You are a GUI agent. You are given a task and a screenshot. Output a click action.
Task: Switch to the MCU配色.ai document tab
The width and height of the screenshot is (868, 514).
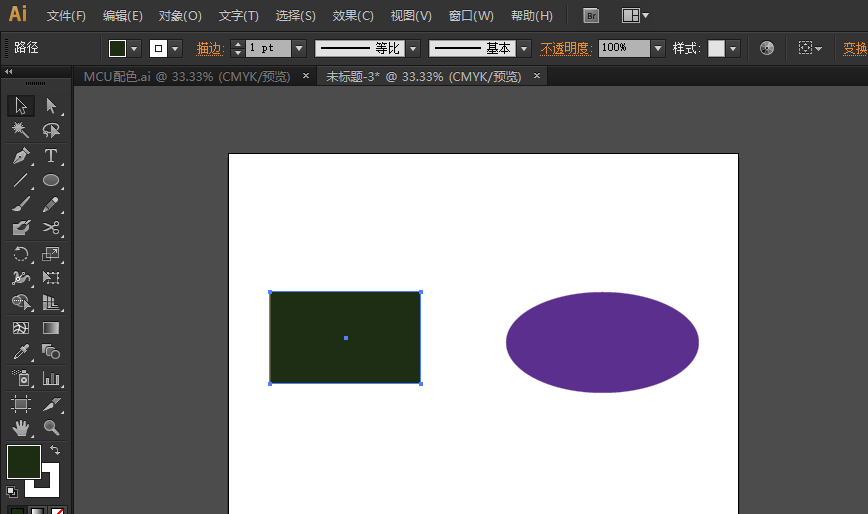click(187, 76)
